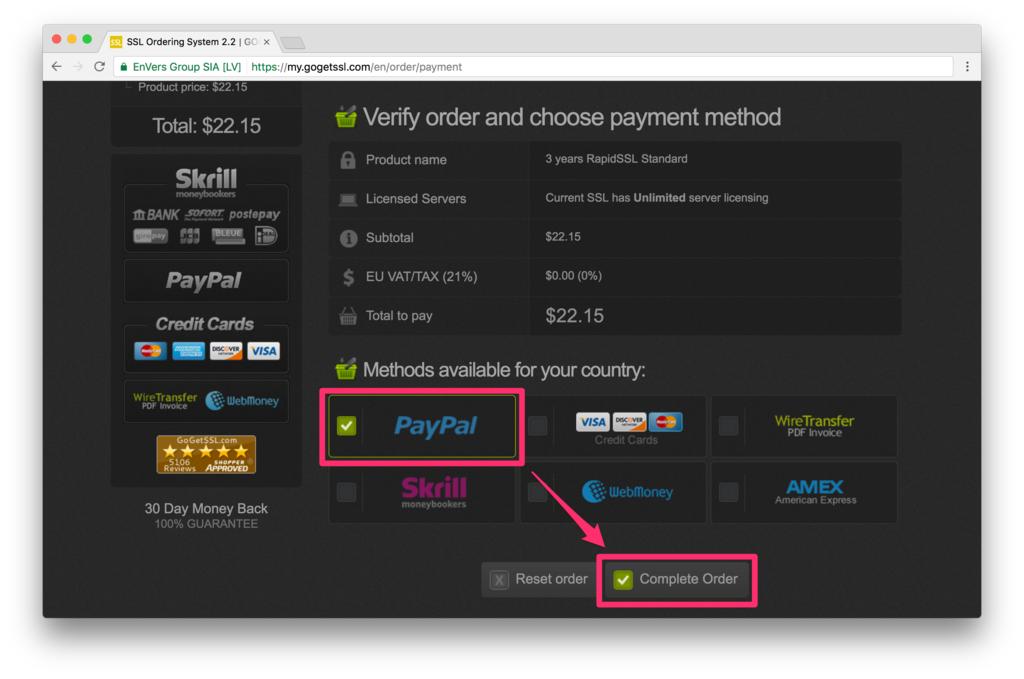This screenshot has height=679, width=1024.
Task: Click the 3 years RapidSSL Standard value
Action: click(616, 159)
